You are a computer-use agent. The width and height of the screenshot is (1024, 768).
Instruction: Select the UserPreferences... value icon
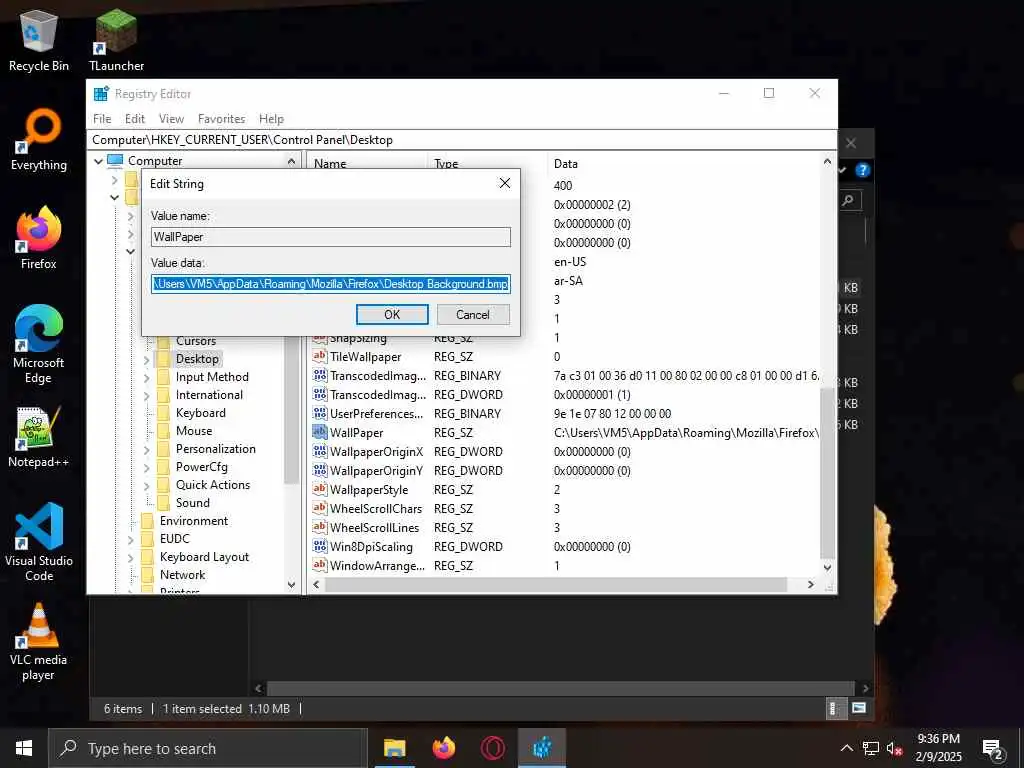[319, 413]
